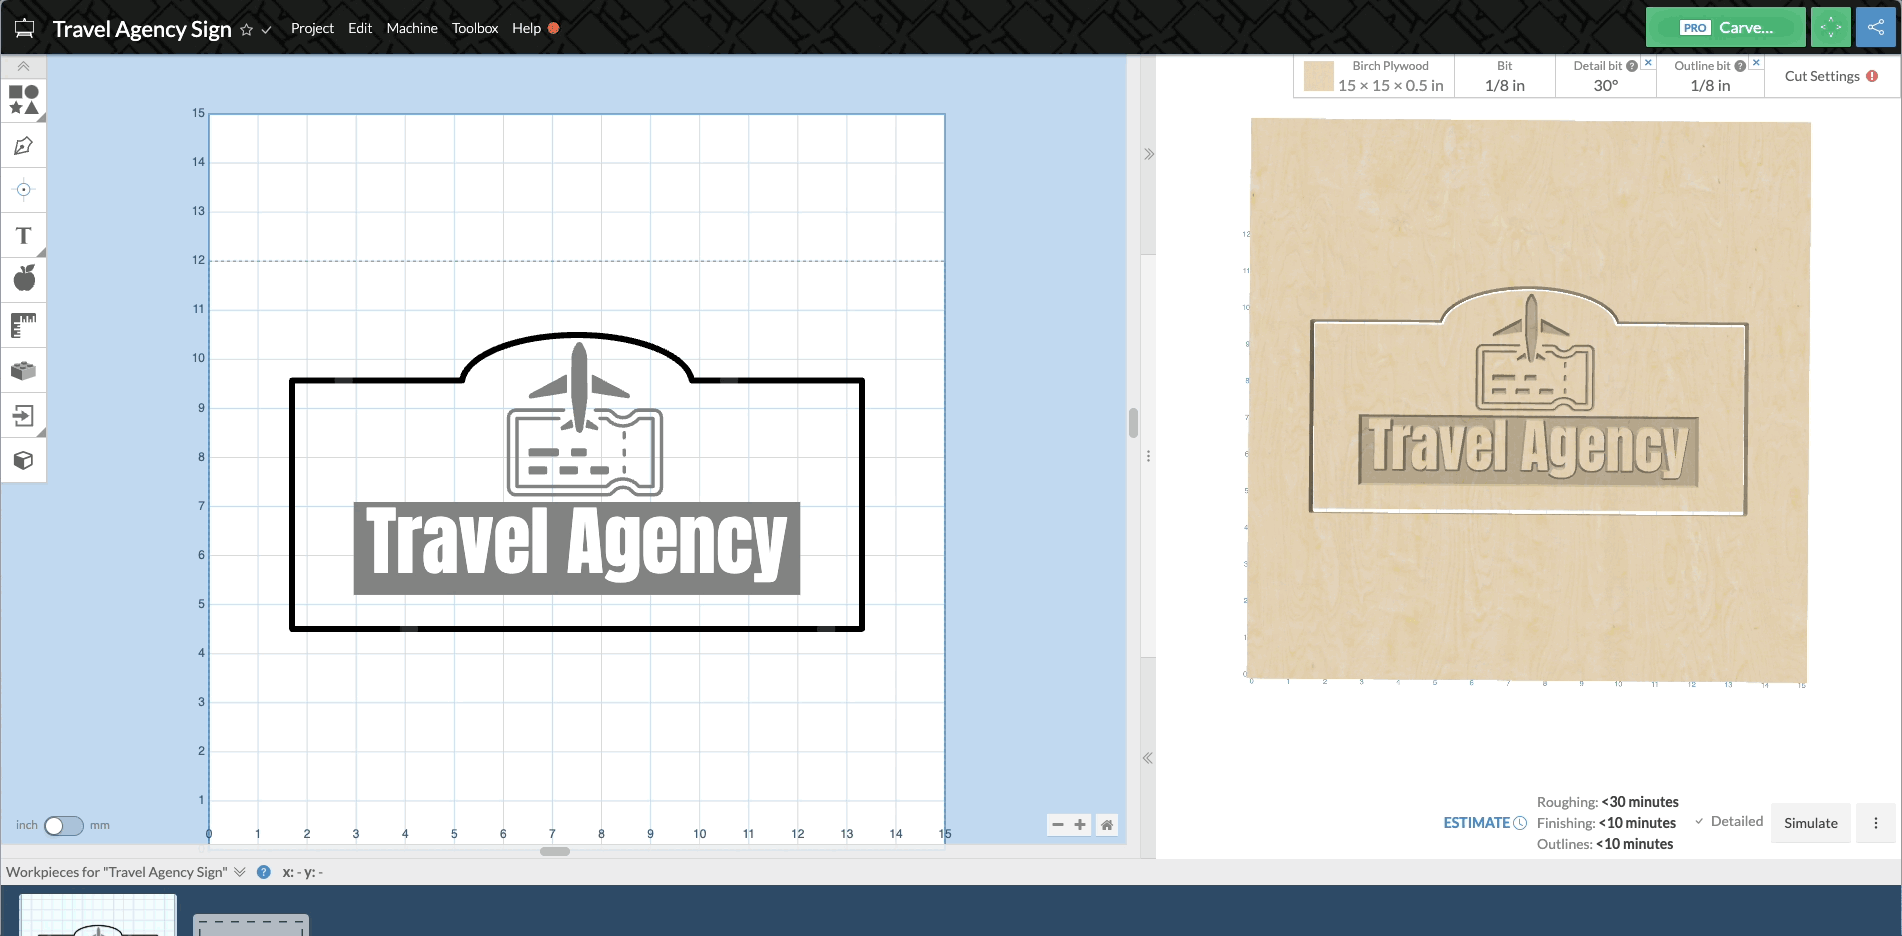
Task: Click the Simulate button
Action: [x=1810, y=823]
